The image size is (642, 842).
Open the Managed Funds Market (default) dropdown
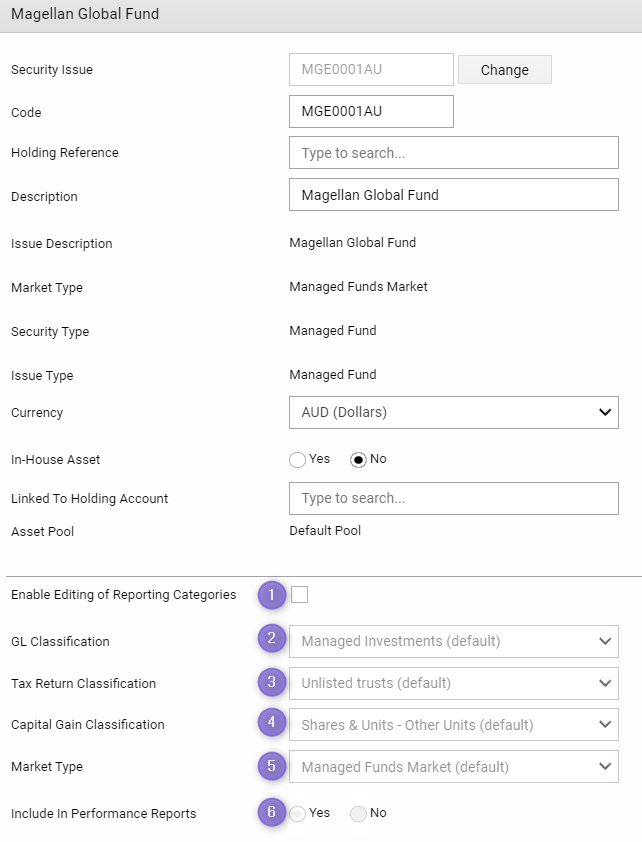[454, 767]
